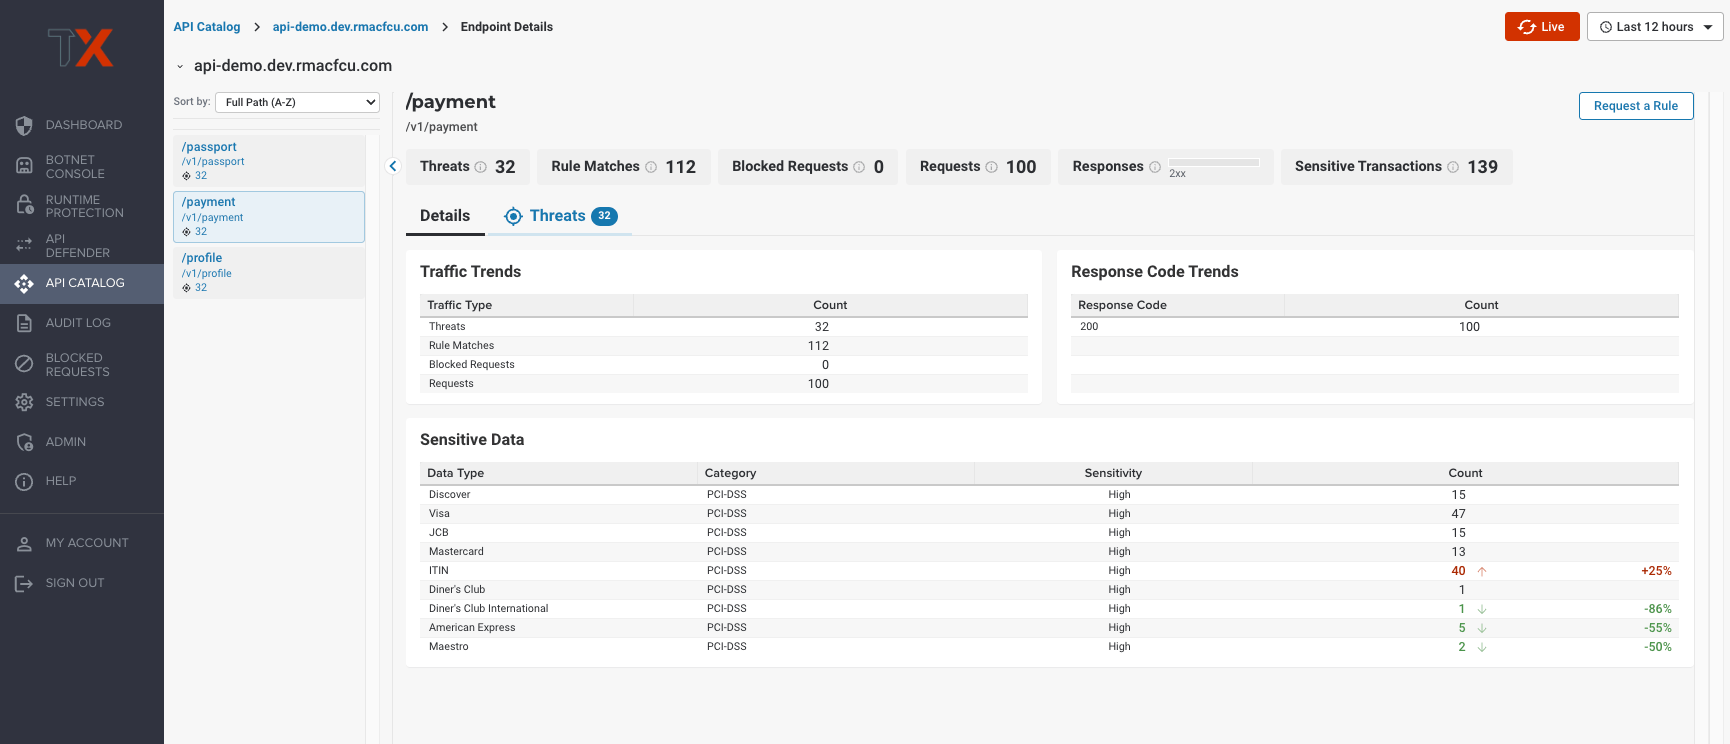The height and width of the screenshot is (744, 1730).
Task: Open Botnet Console sidebar icon
Action: pyautogui.click(x=24, y=166)
